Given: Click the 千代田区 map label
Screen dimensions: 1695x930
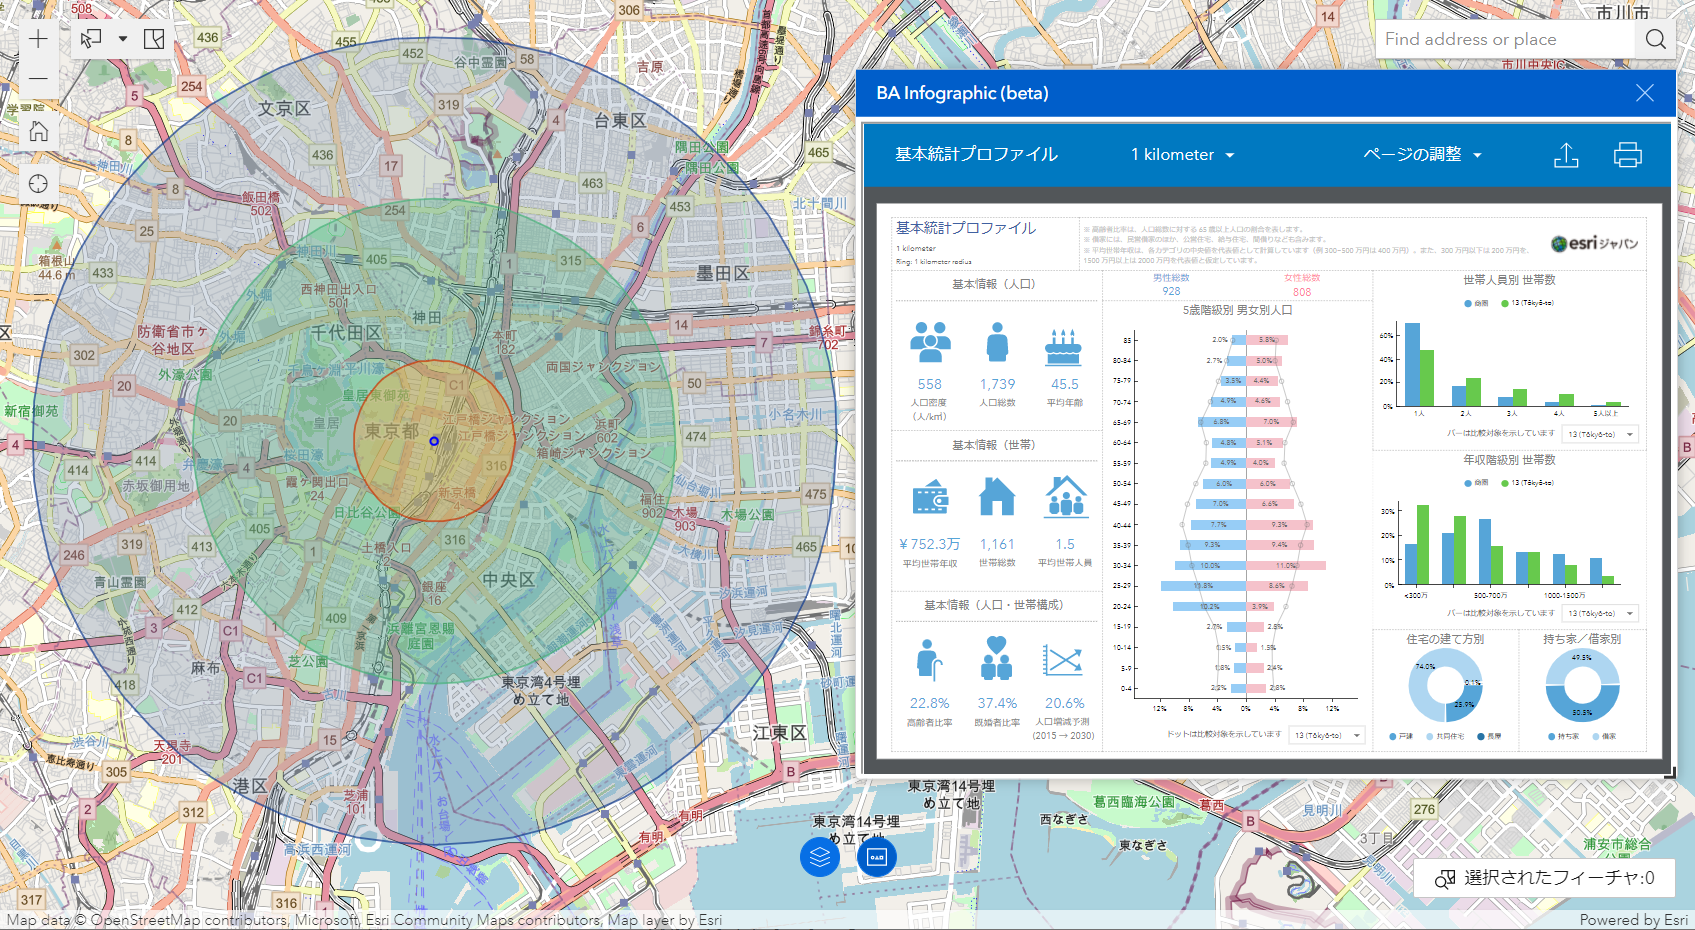Looking at the screenshot, I should coord(345,332).
